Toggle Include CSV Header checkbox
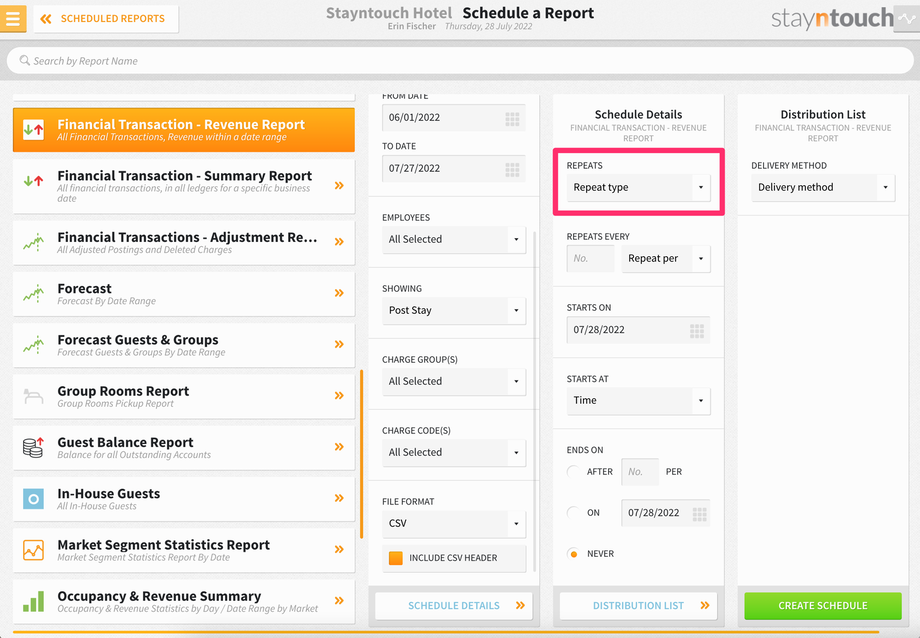This screenshot has height=638, width=920. pyautogui.click(x=396, y=558)
